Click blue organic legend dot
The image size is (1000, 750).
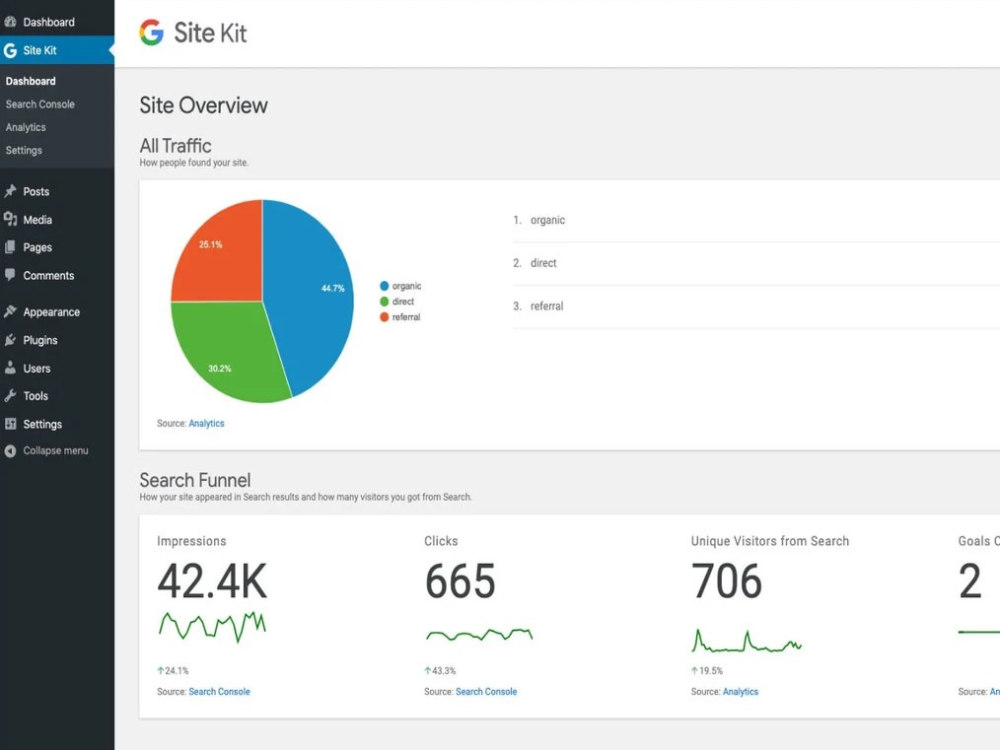coord(384,286)
